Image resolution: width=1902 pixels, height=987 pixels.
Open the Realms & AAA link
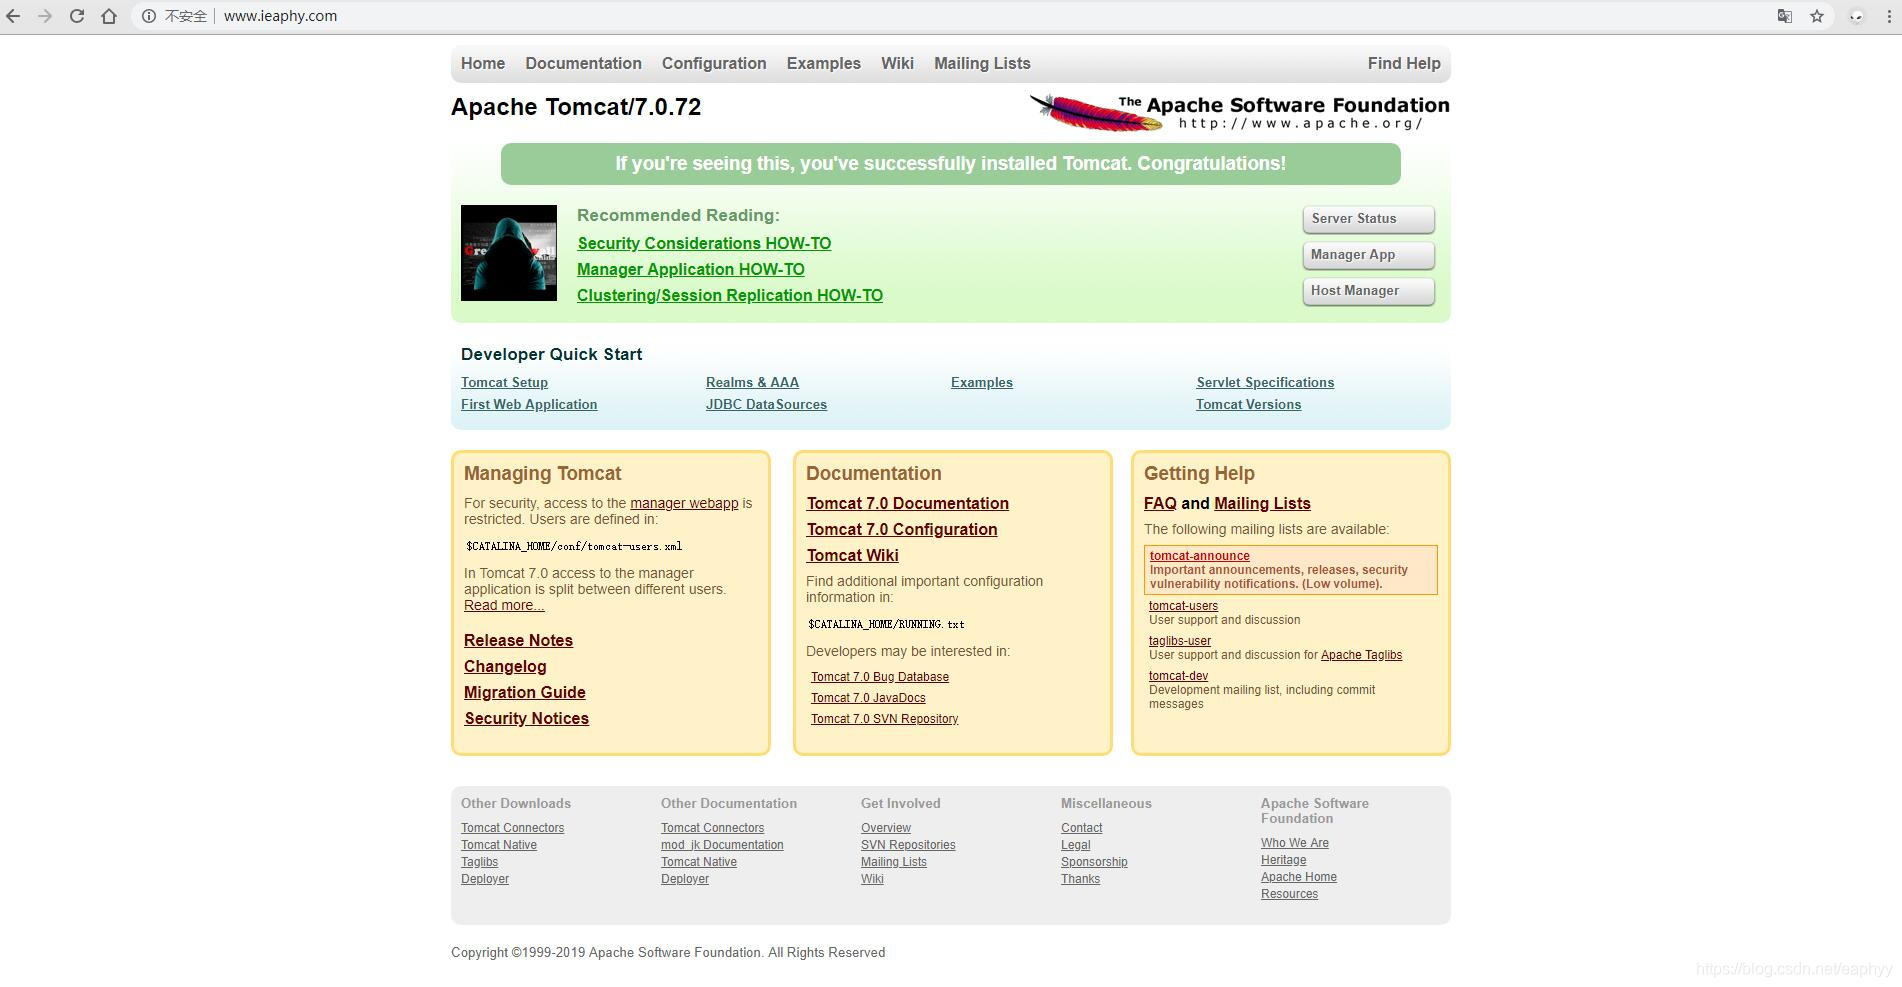coord(752,382)
